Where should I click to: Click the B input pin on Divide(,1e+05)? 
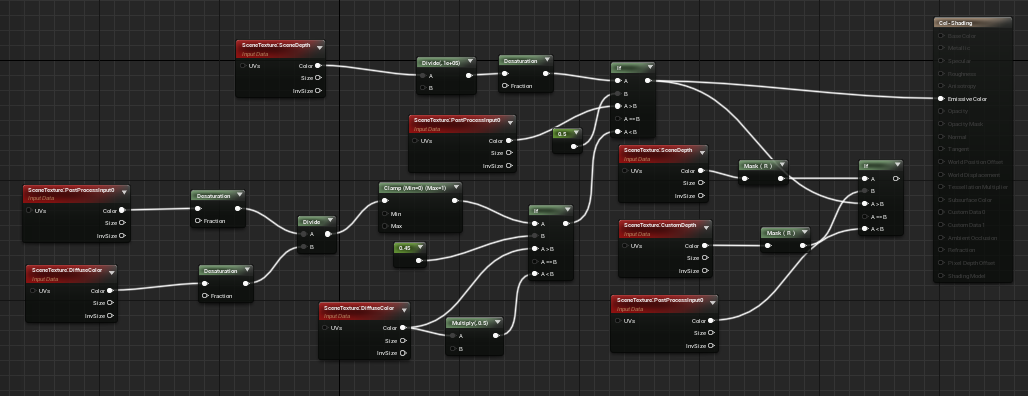(x=422, y=88)
